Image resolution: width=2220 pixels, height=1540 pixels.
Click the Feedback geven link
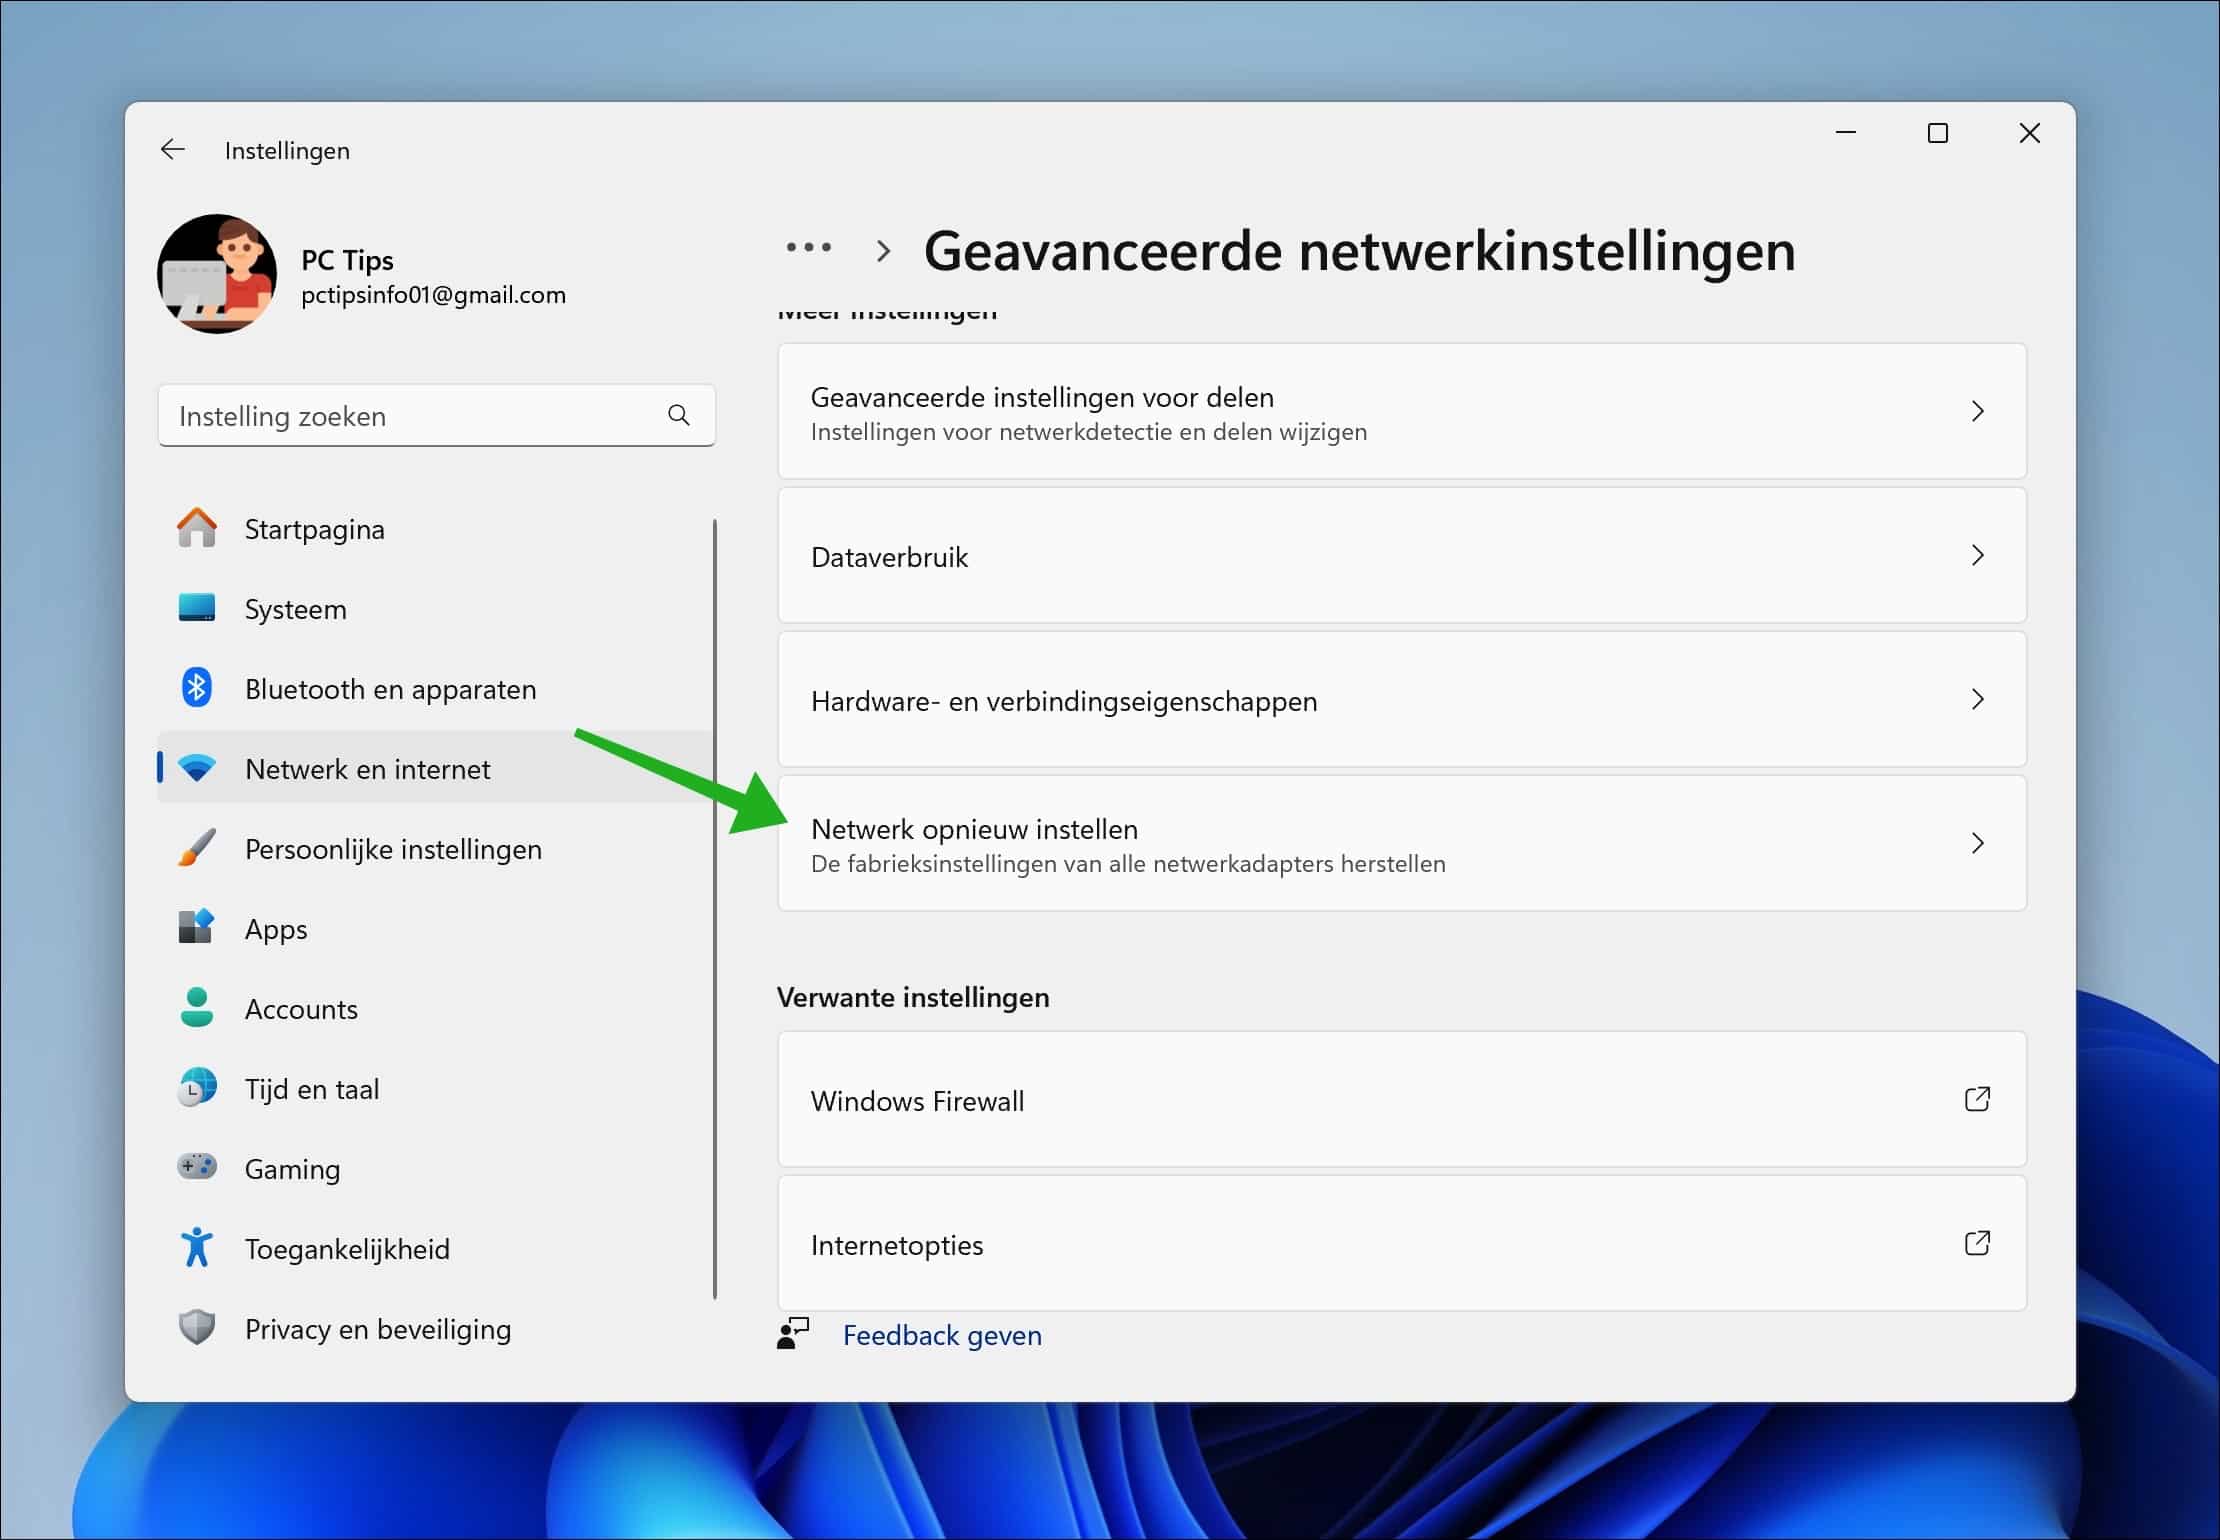[x=941, y=1335]
